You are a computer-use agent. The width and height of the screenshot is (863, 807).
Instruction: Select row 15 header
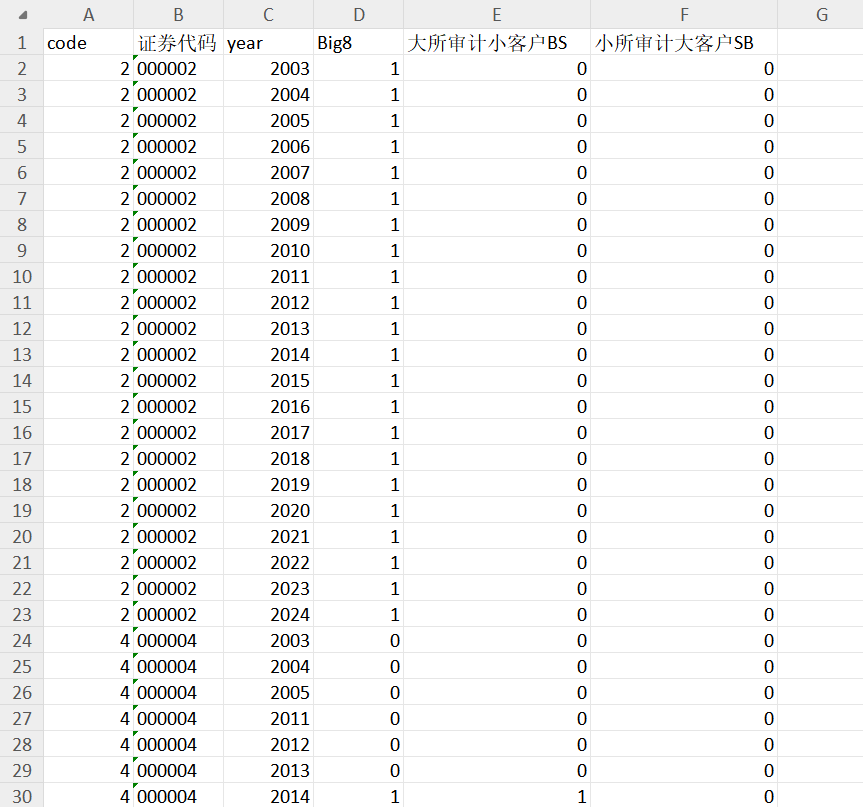pyautogui.click(x=22, y=406)
